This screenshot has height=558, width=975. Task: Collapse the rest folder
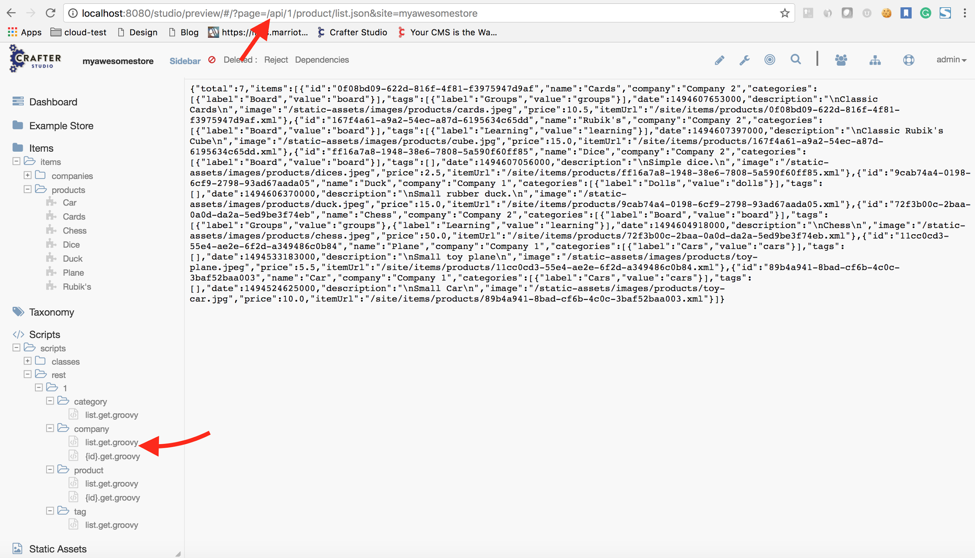coord(27,374)
